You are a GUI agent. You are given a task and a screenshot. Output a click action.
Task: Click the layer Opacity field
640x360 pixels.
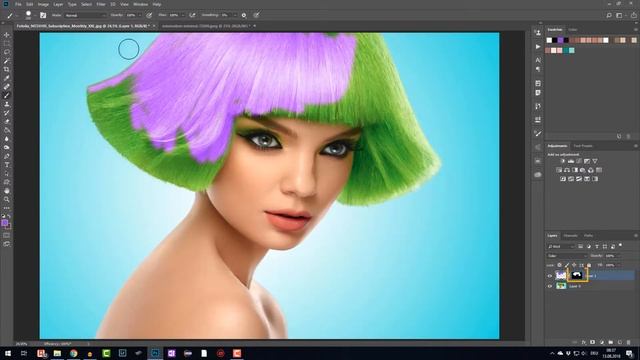point(611,256)
